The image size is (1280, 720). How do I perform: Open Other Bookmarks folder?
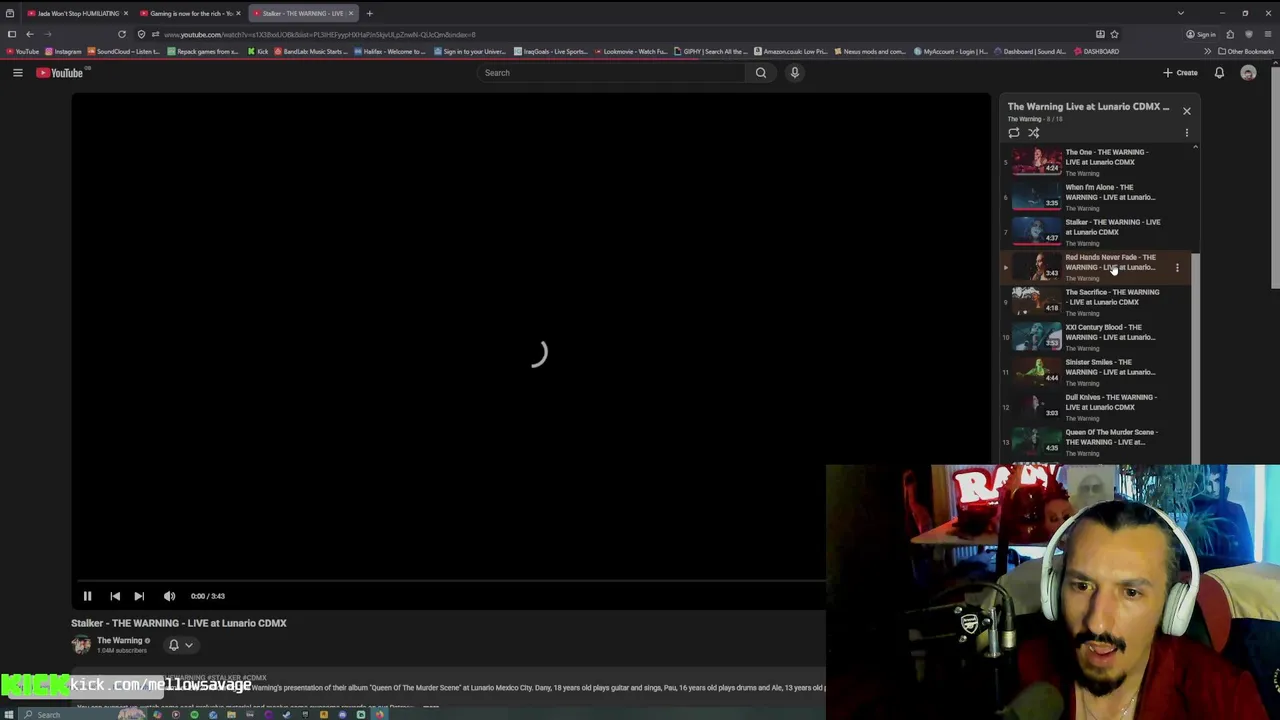coord(1246,51)
